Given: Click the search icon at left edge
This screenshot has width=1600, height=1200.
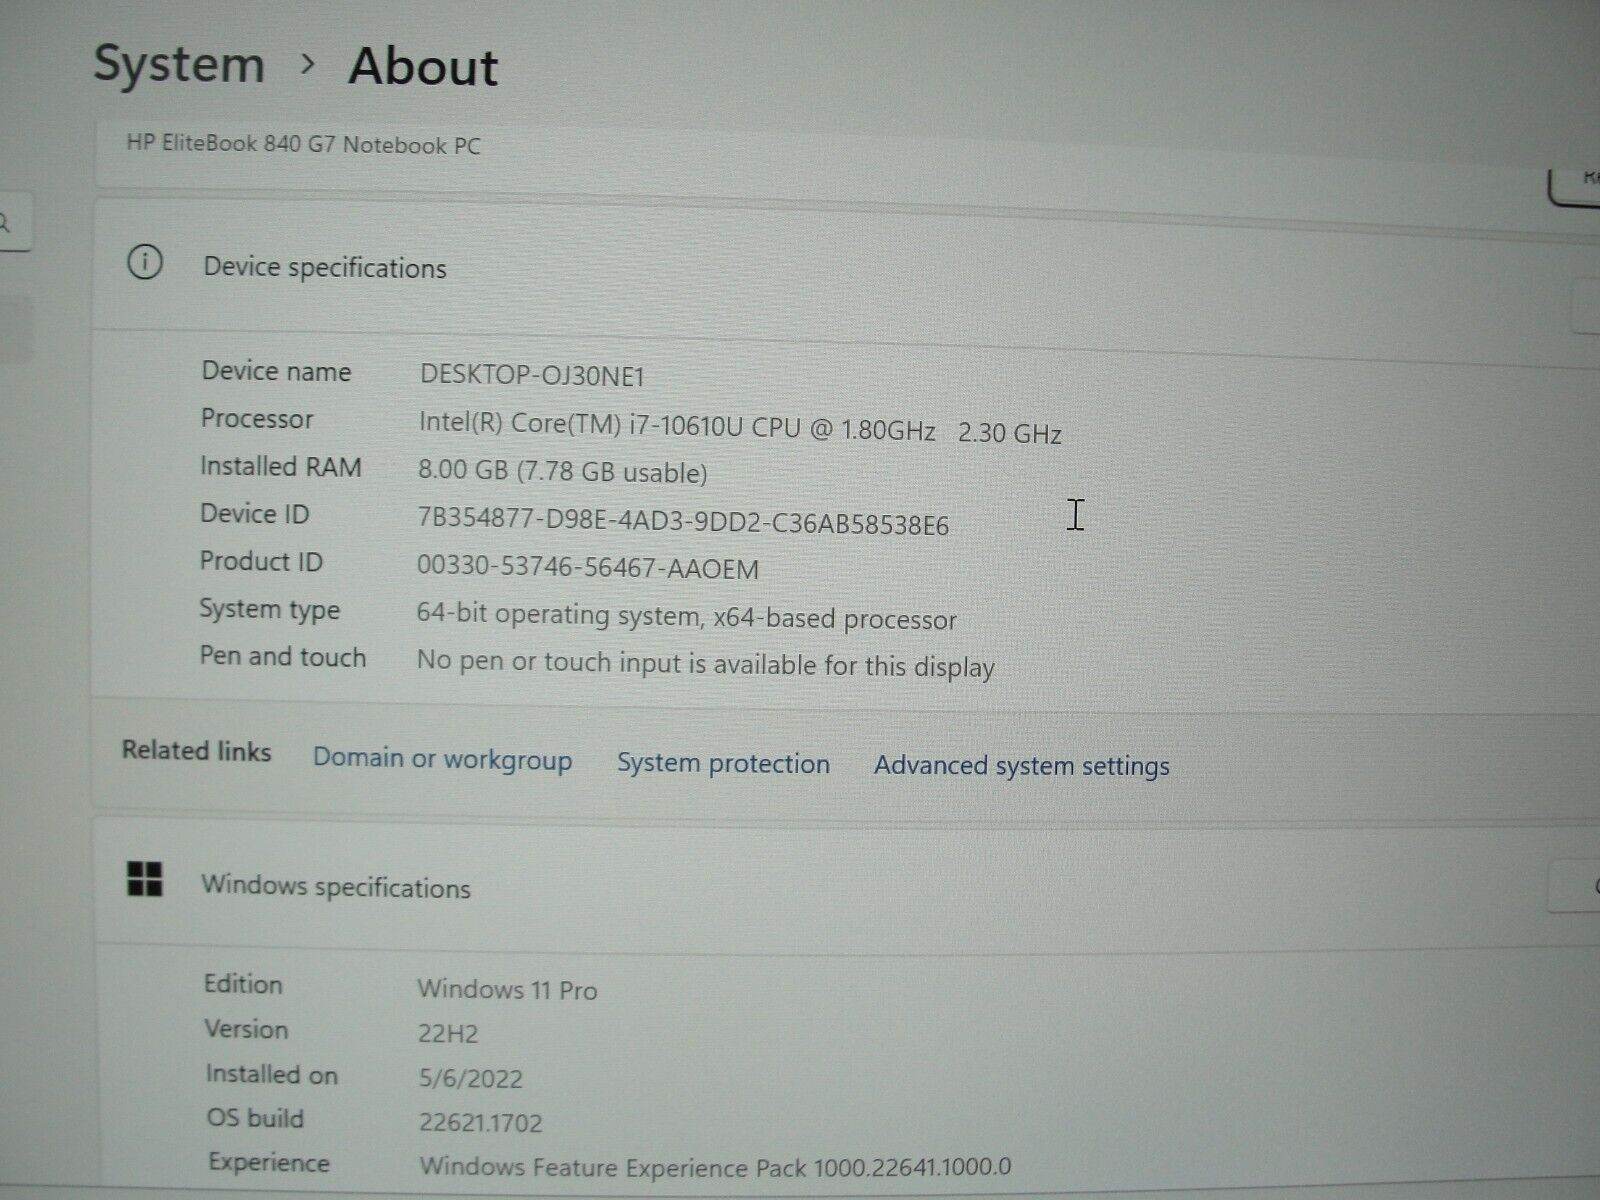Looking at the screenshot, I should (8, 222).
